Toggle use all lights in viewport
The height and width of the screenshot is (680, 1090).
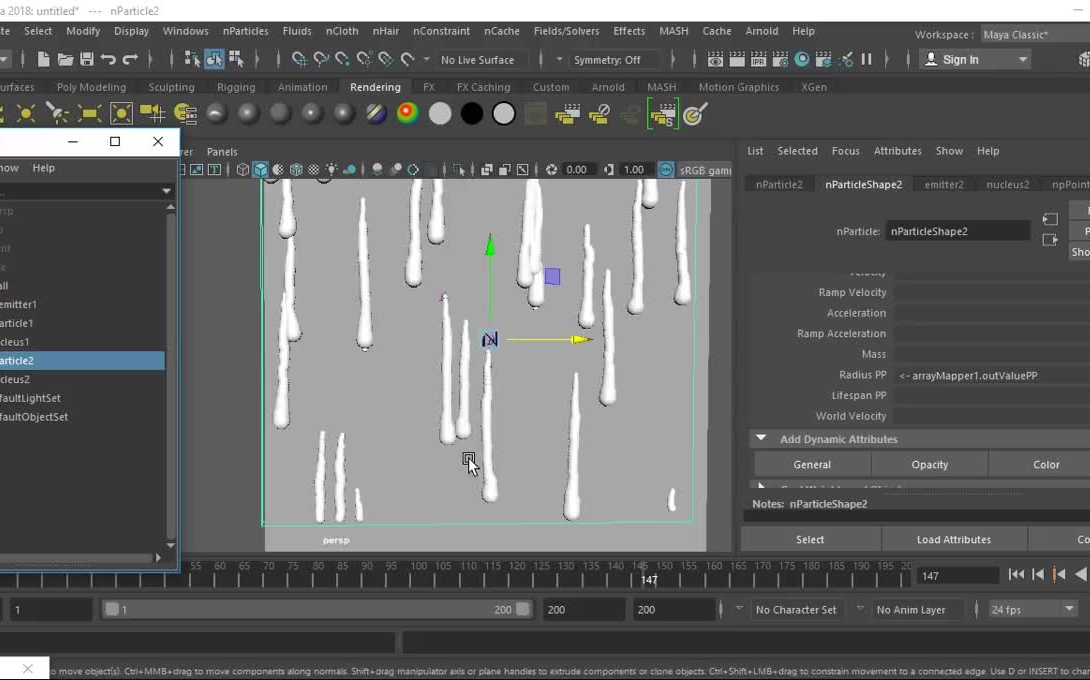tap(331, 170)
